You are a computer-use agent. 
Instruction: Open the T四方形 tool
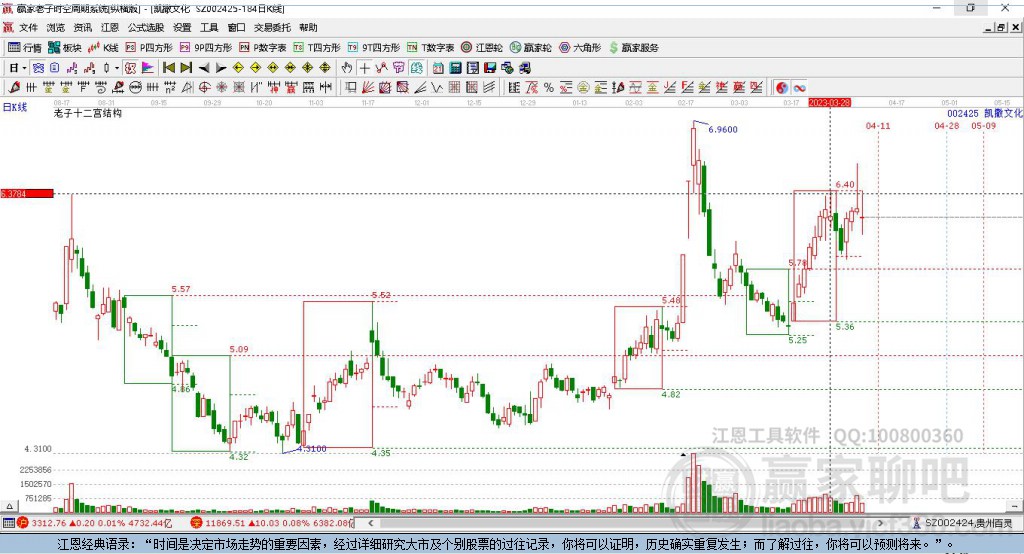click(x=317, y=48)
